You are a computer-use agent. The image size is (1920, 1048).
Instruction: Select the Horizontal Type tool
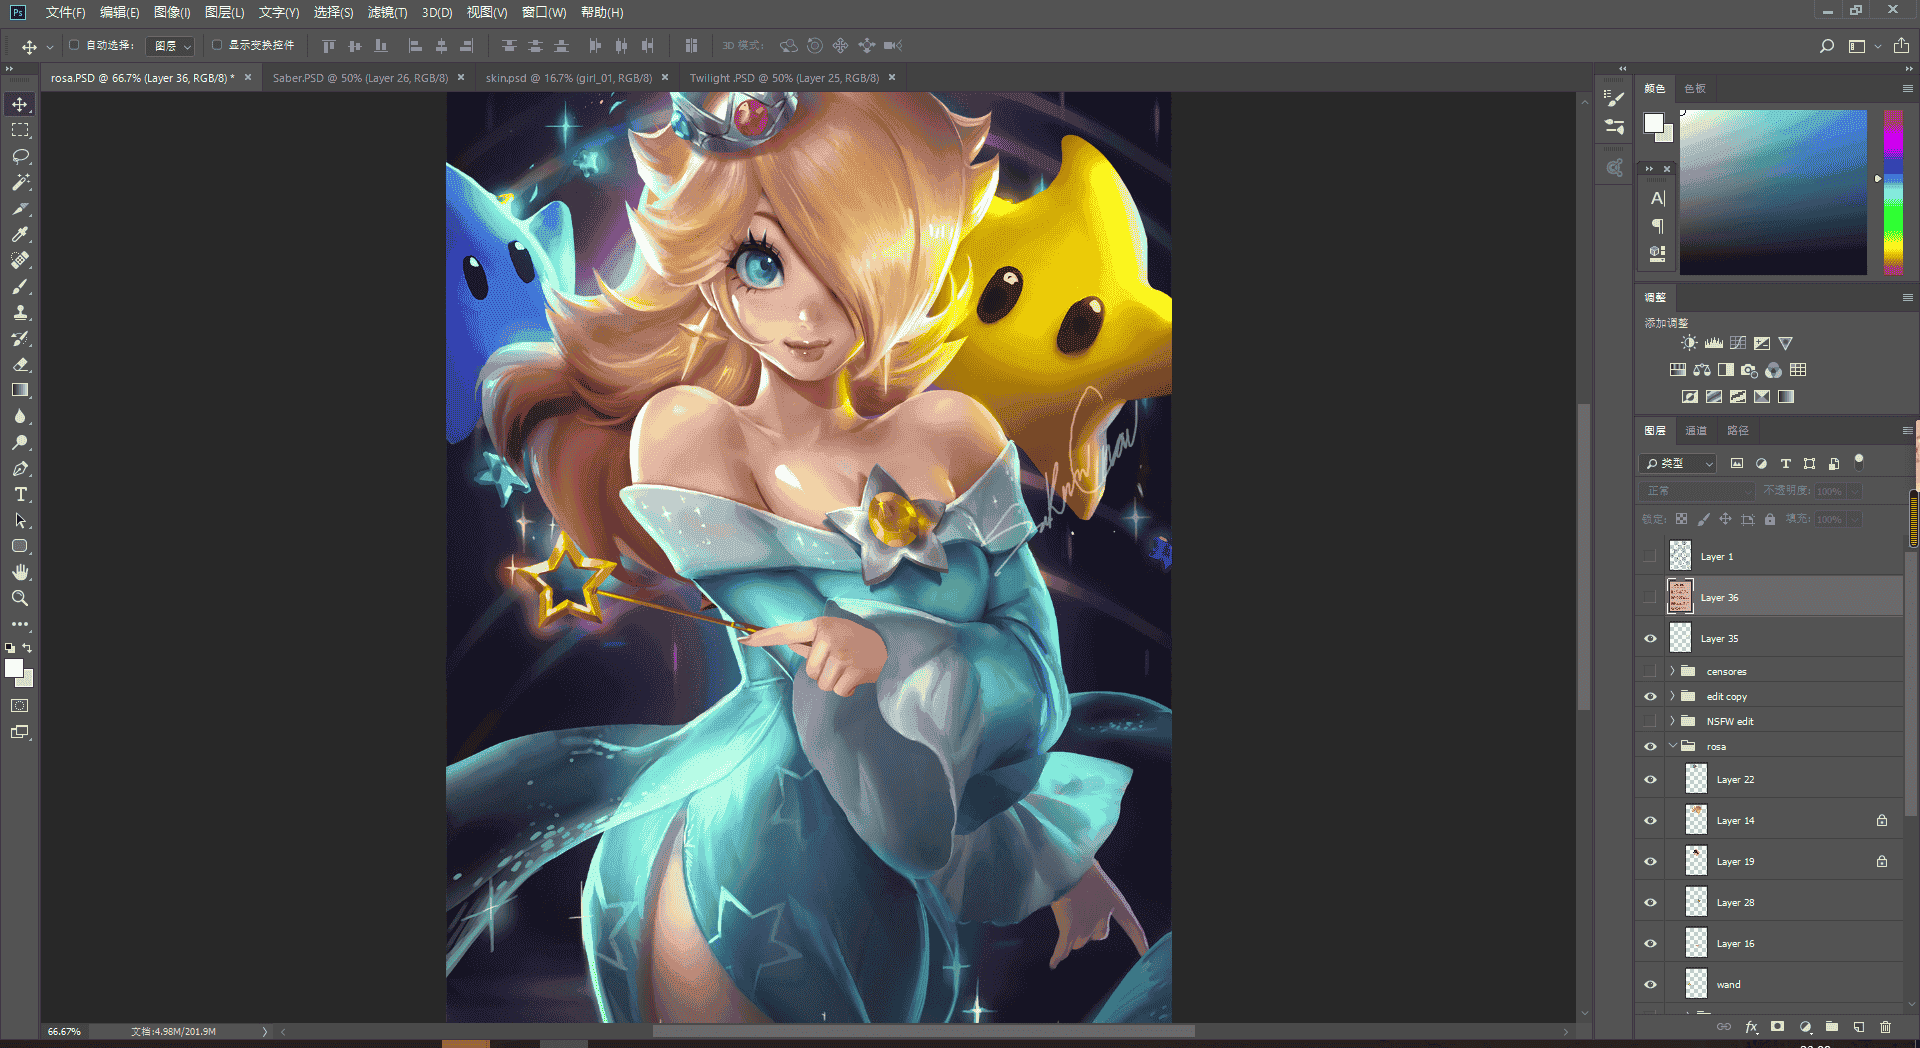coord(20,495)
